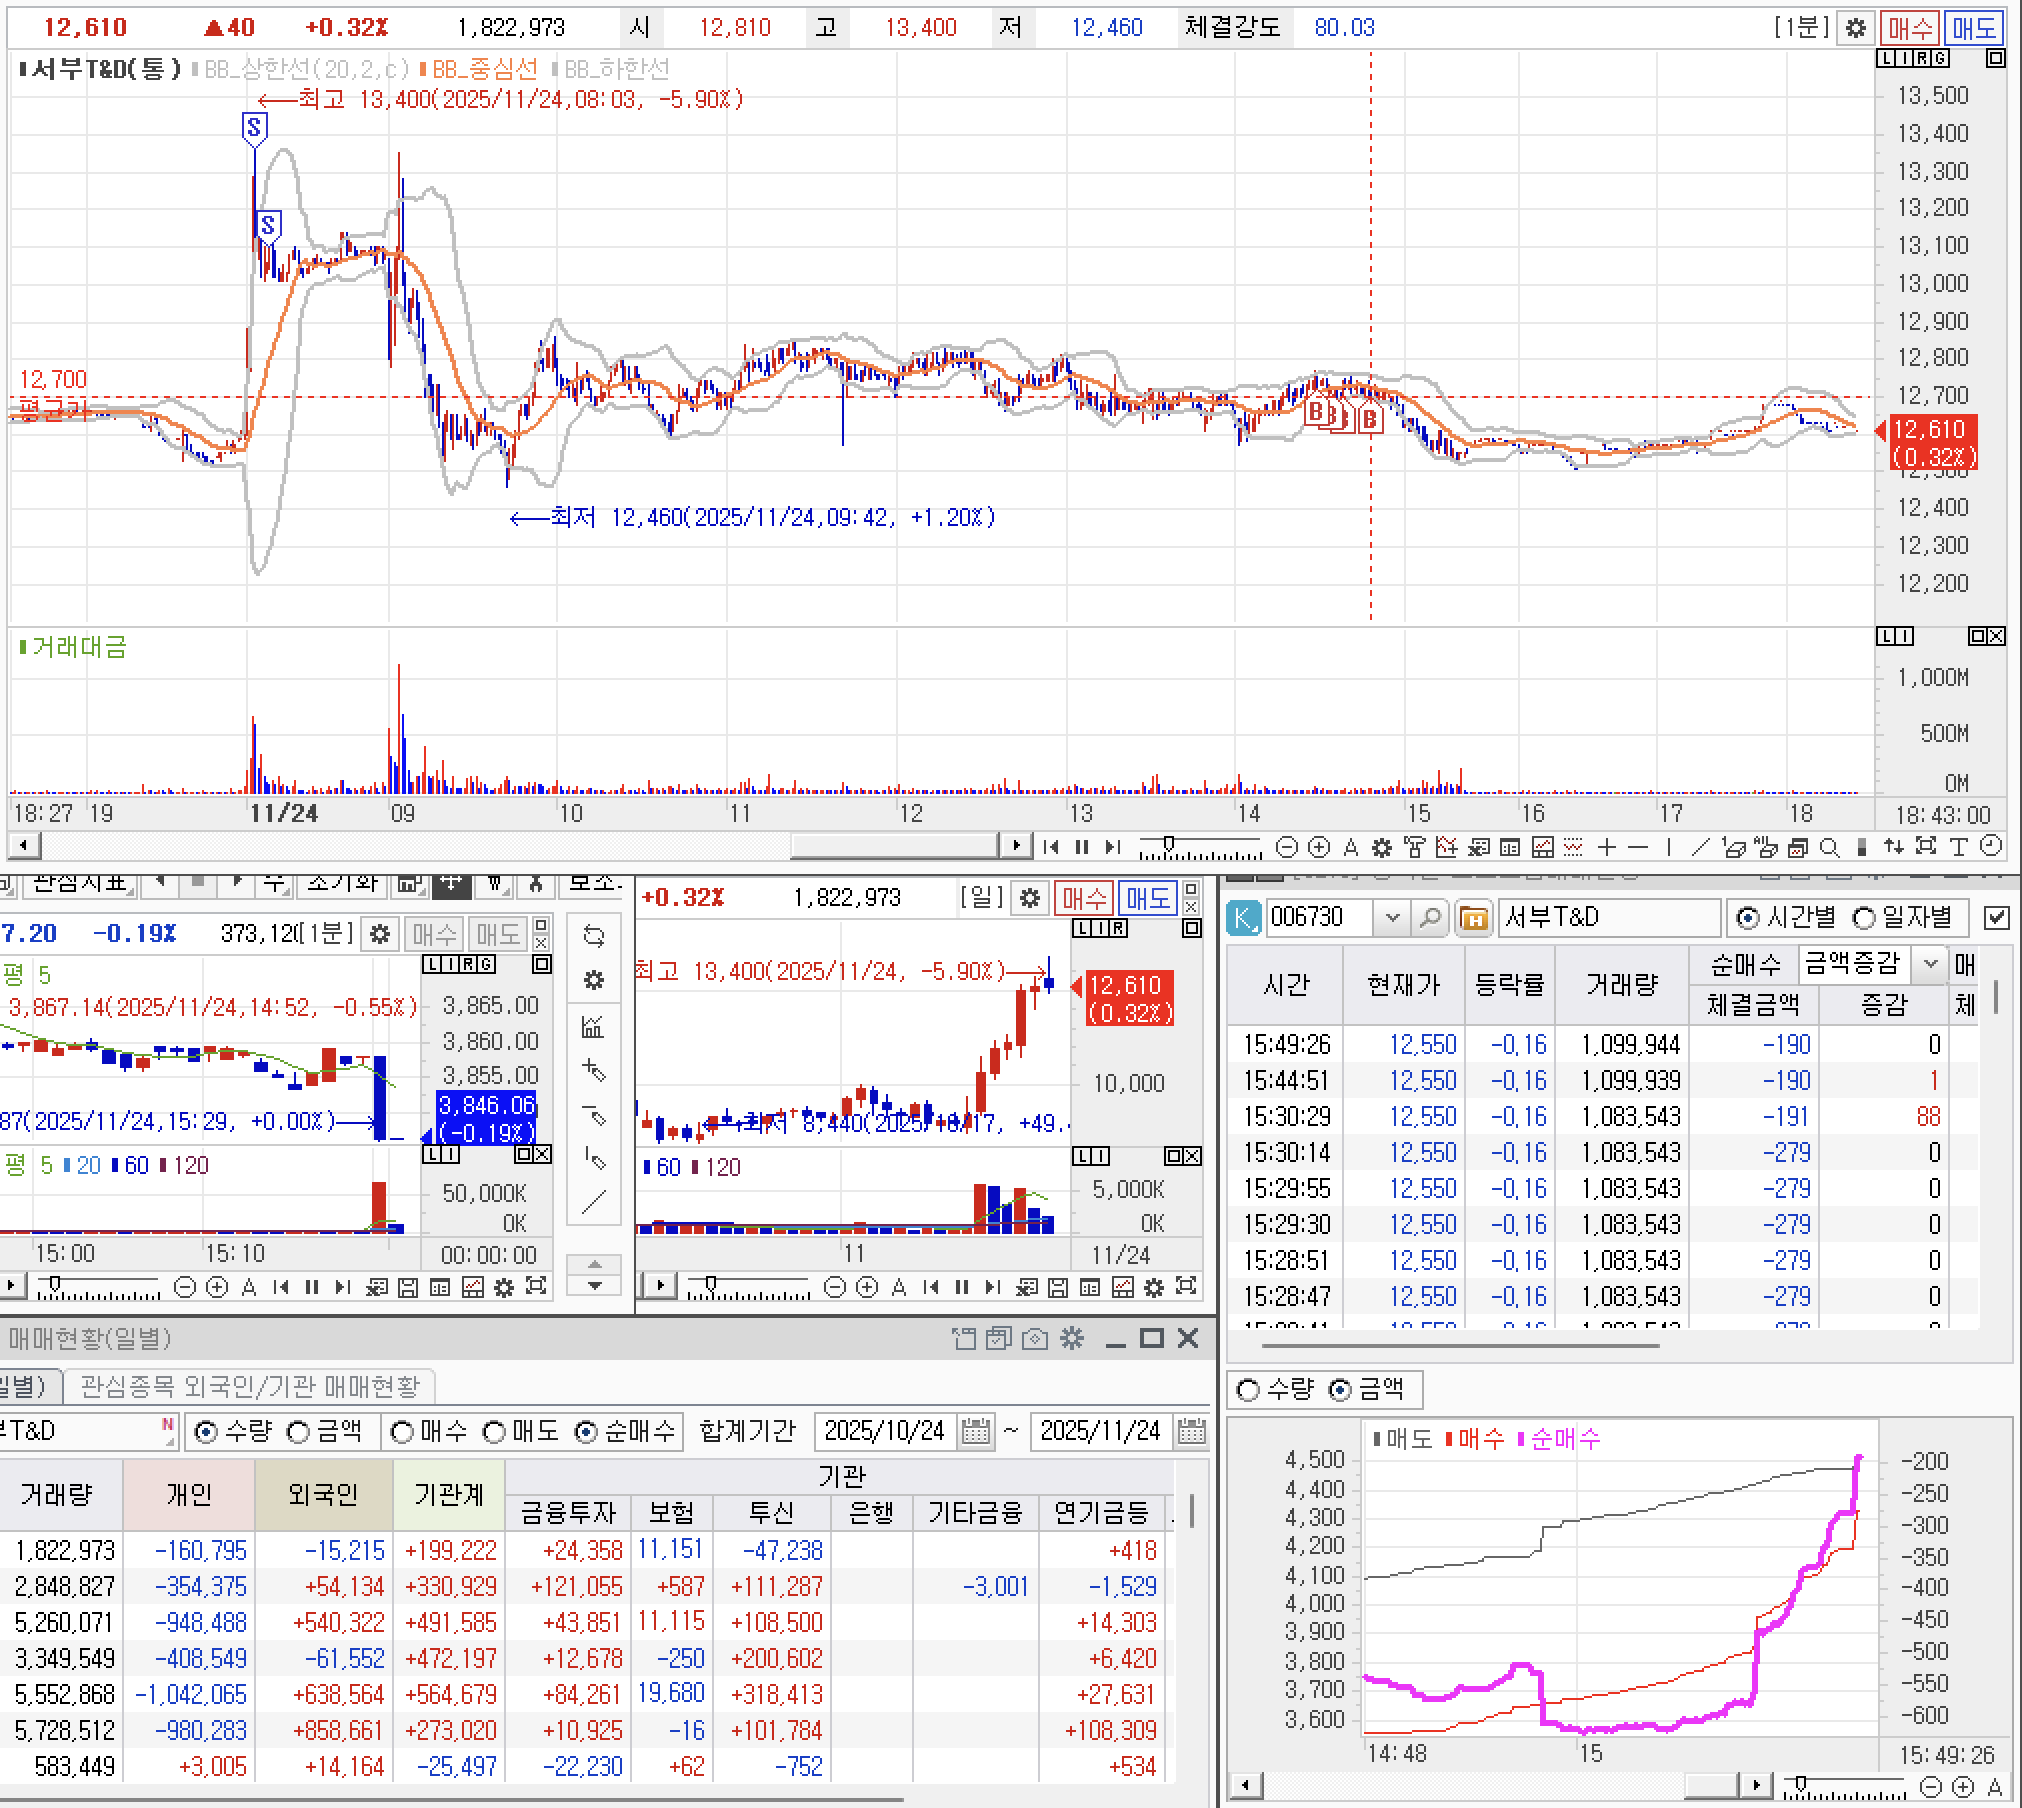Pause chart playback in main toolbar

[1081, 848]
